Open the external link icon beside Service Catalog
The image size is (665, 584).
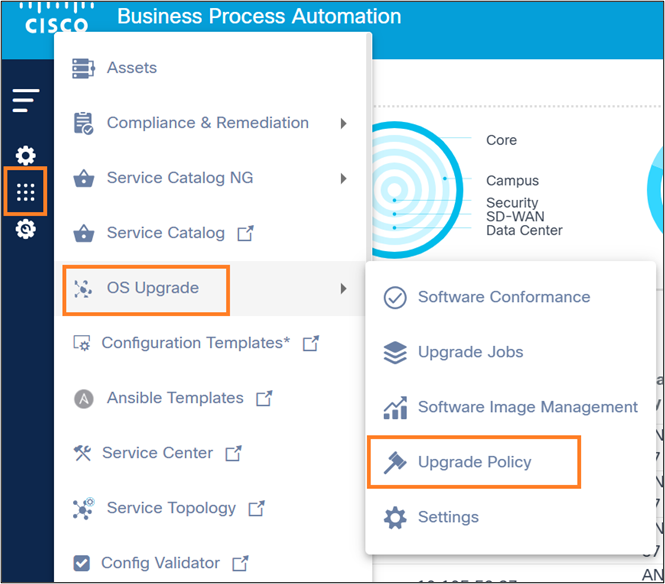tap(245, 233)
